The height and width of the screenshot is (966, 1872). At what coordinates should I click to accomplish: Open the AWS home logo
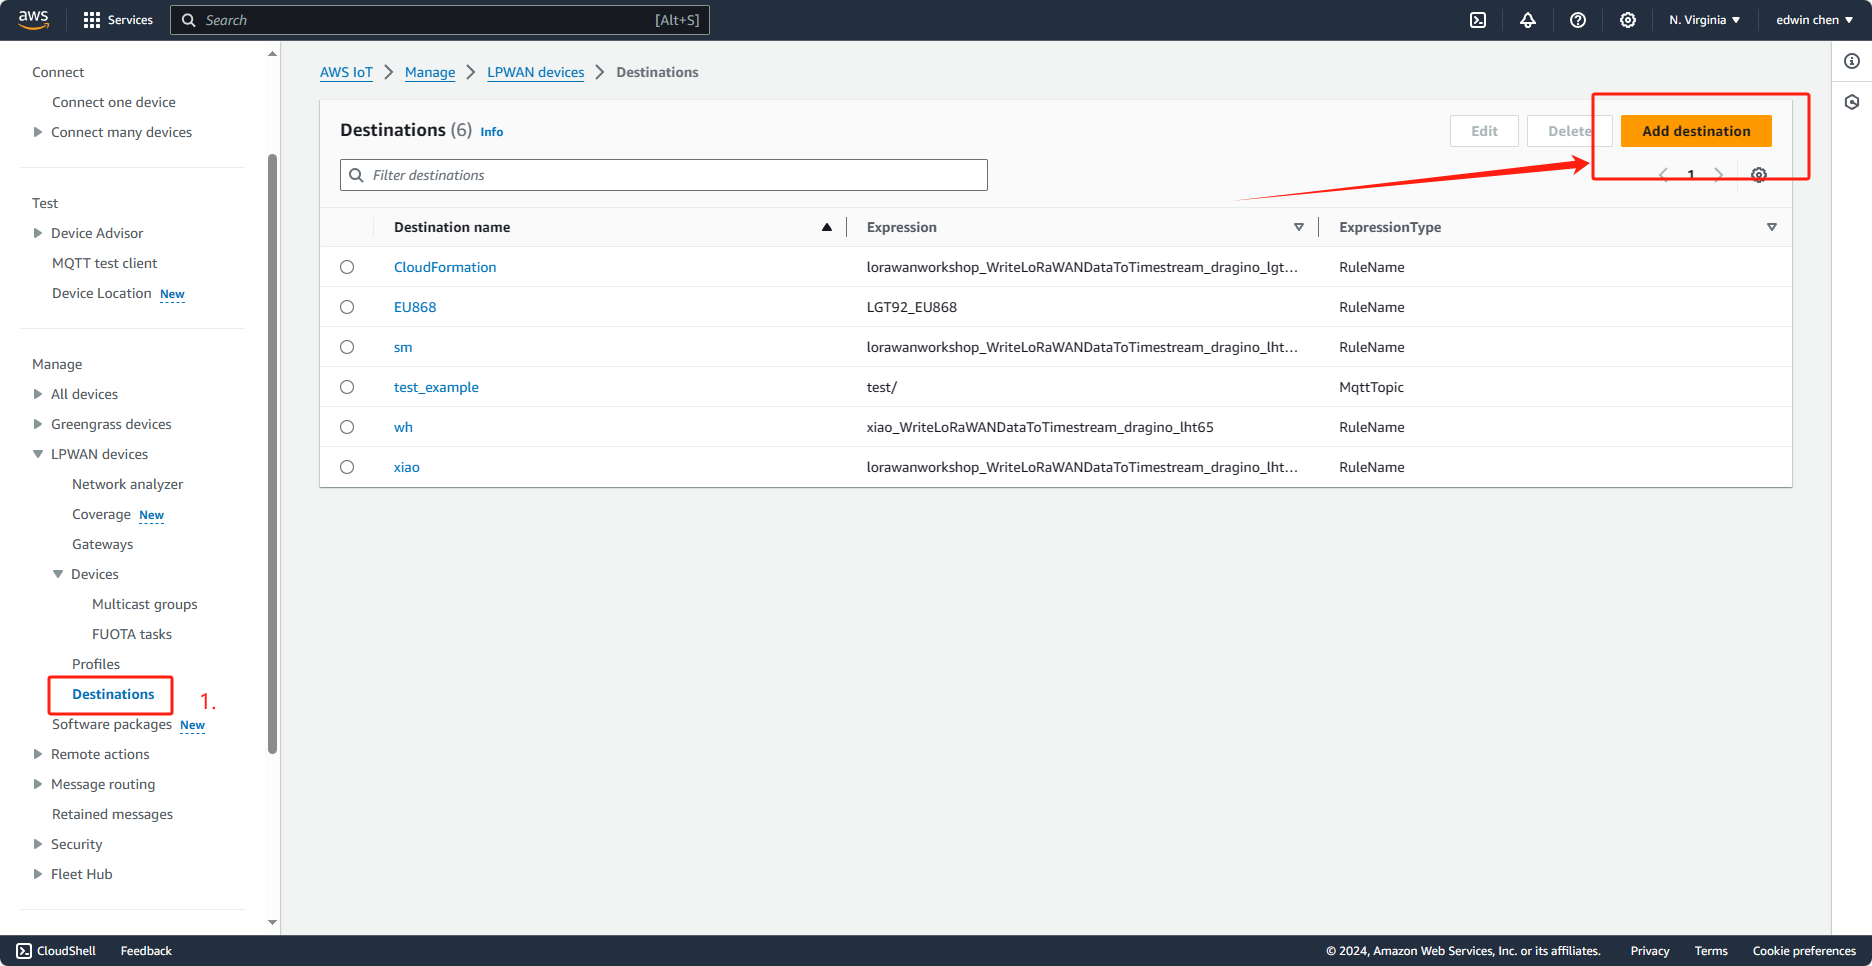(33, 20)
